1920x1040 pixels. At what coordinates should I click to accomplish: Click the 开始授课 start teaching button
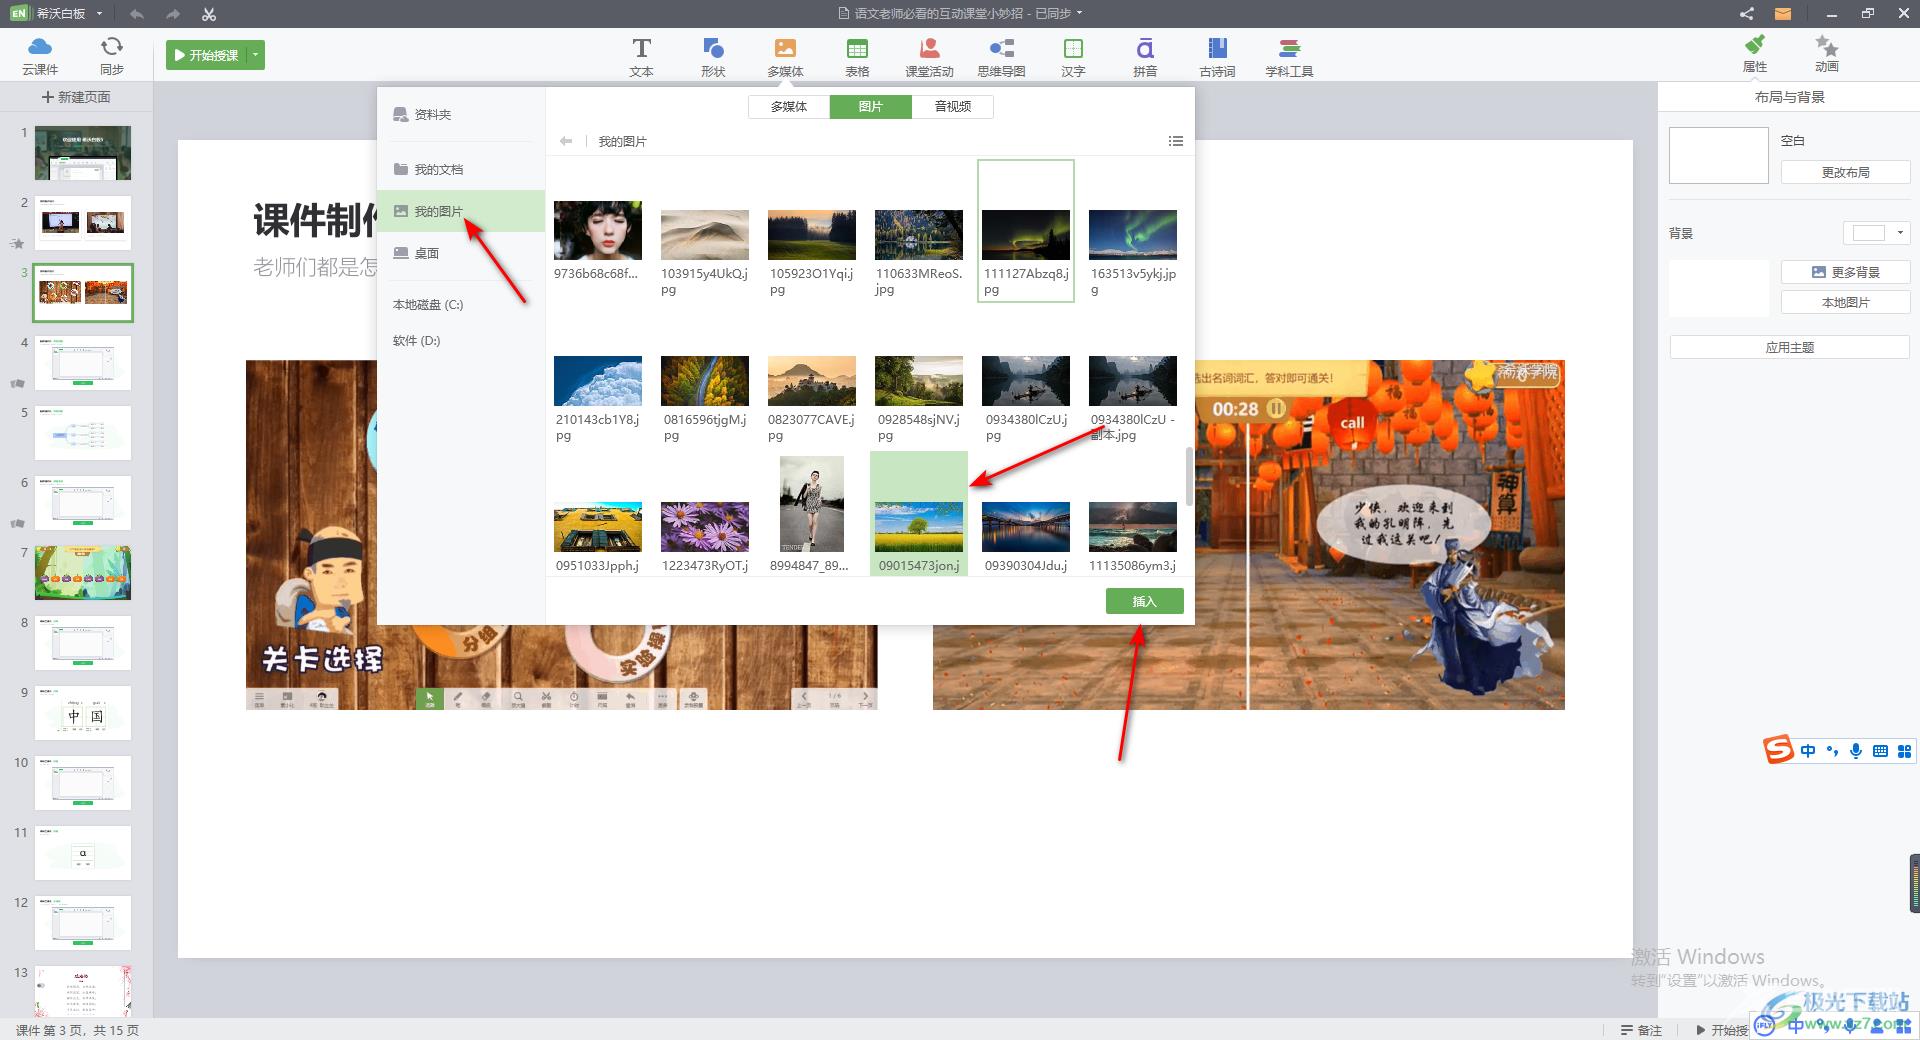tap(207, 55)
